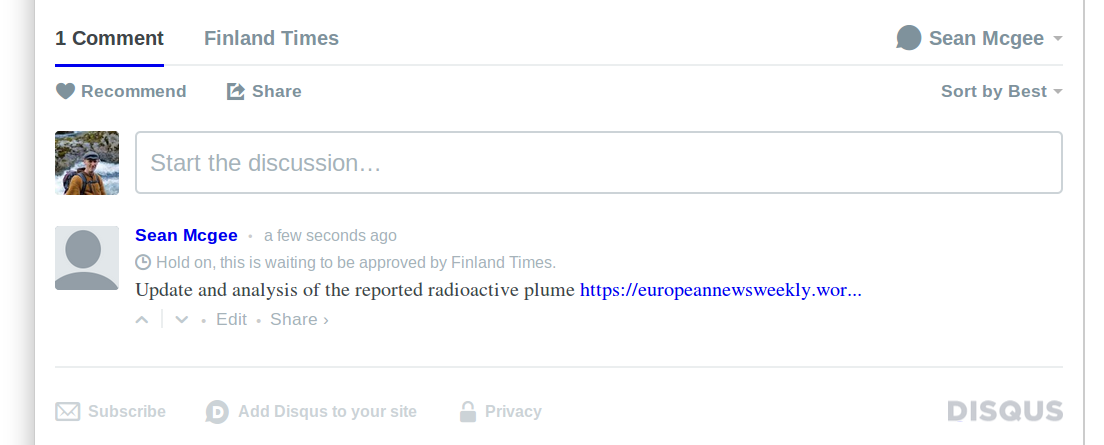Click the Sean Mcgee author name
The height and width of the screenshot is (445, 1104).
[x=186, y=236]
